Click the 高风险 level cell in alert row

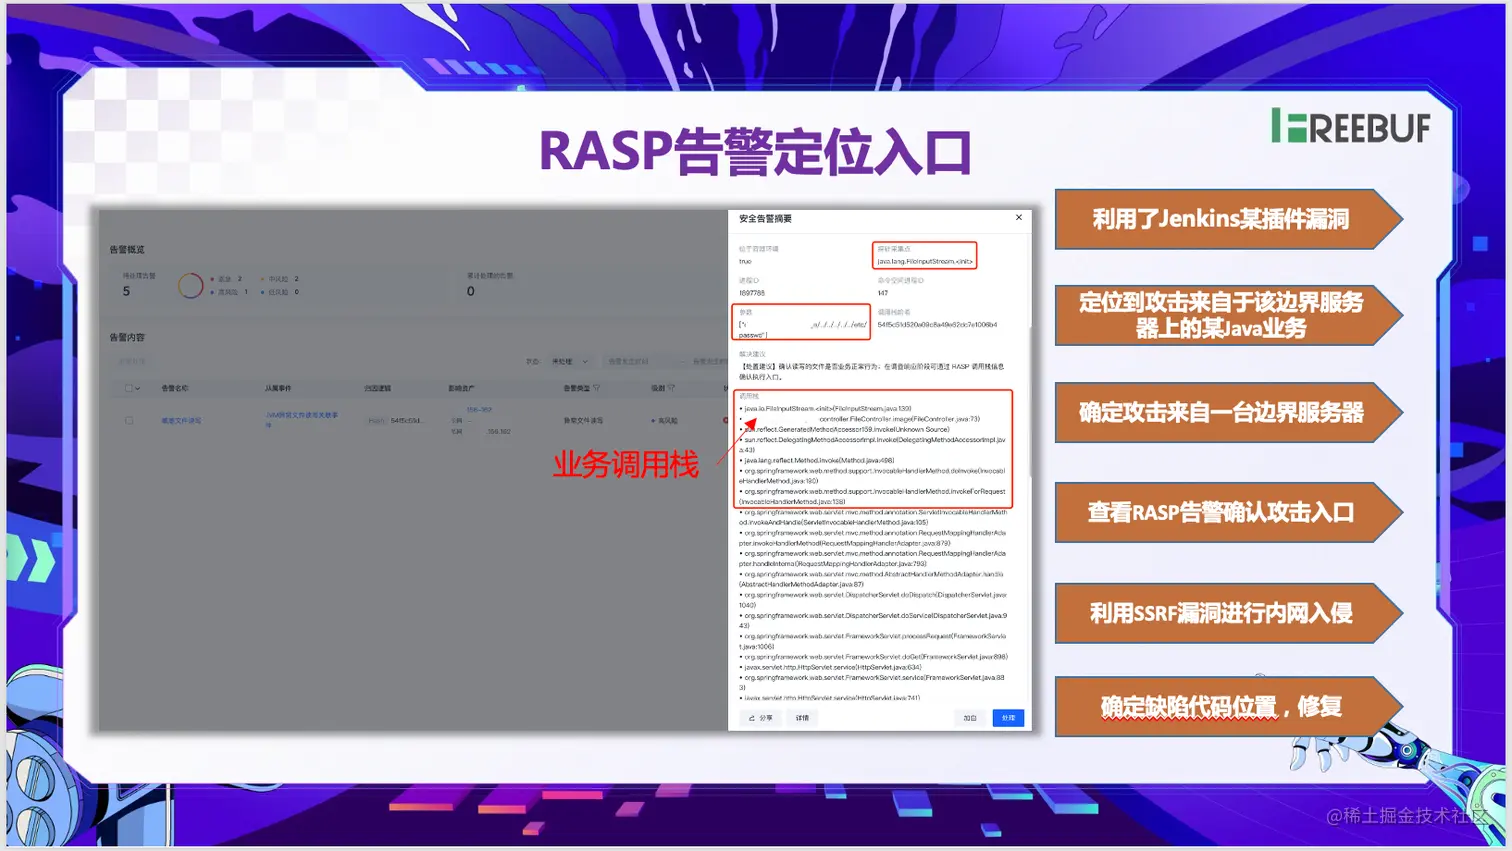(664, 420)
